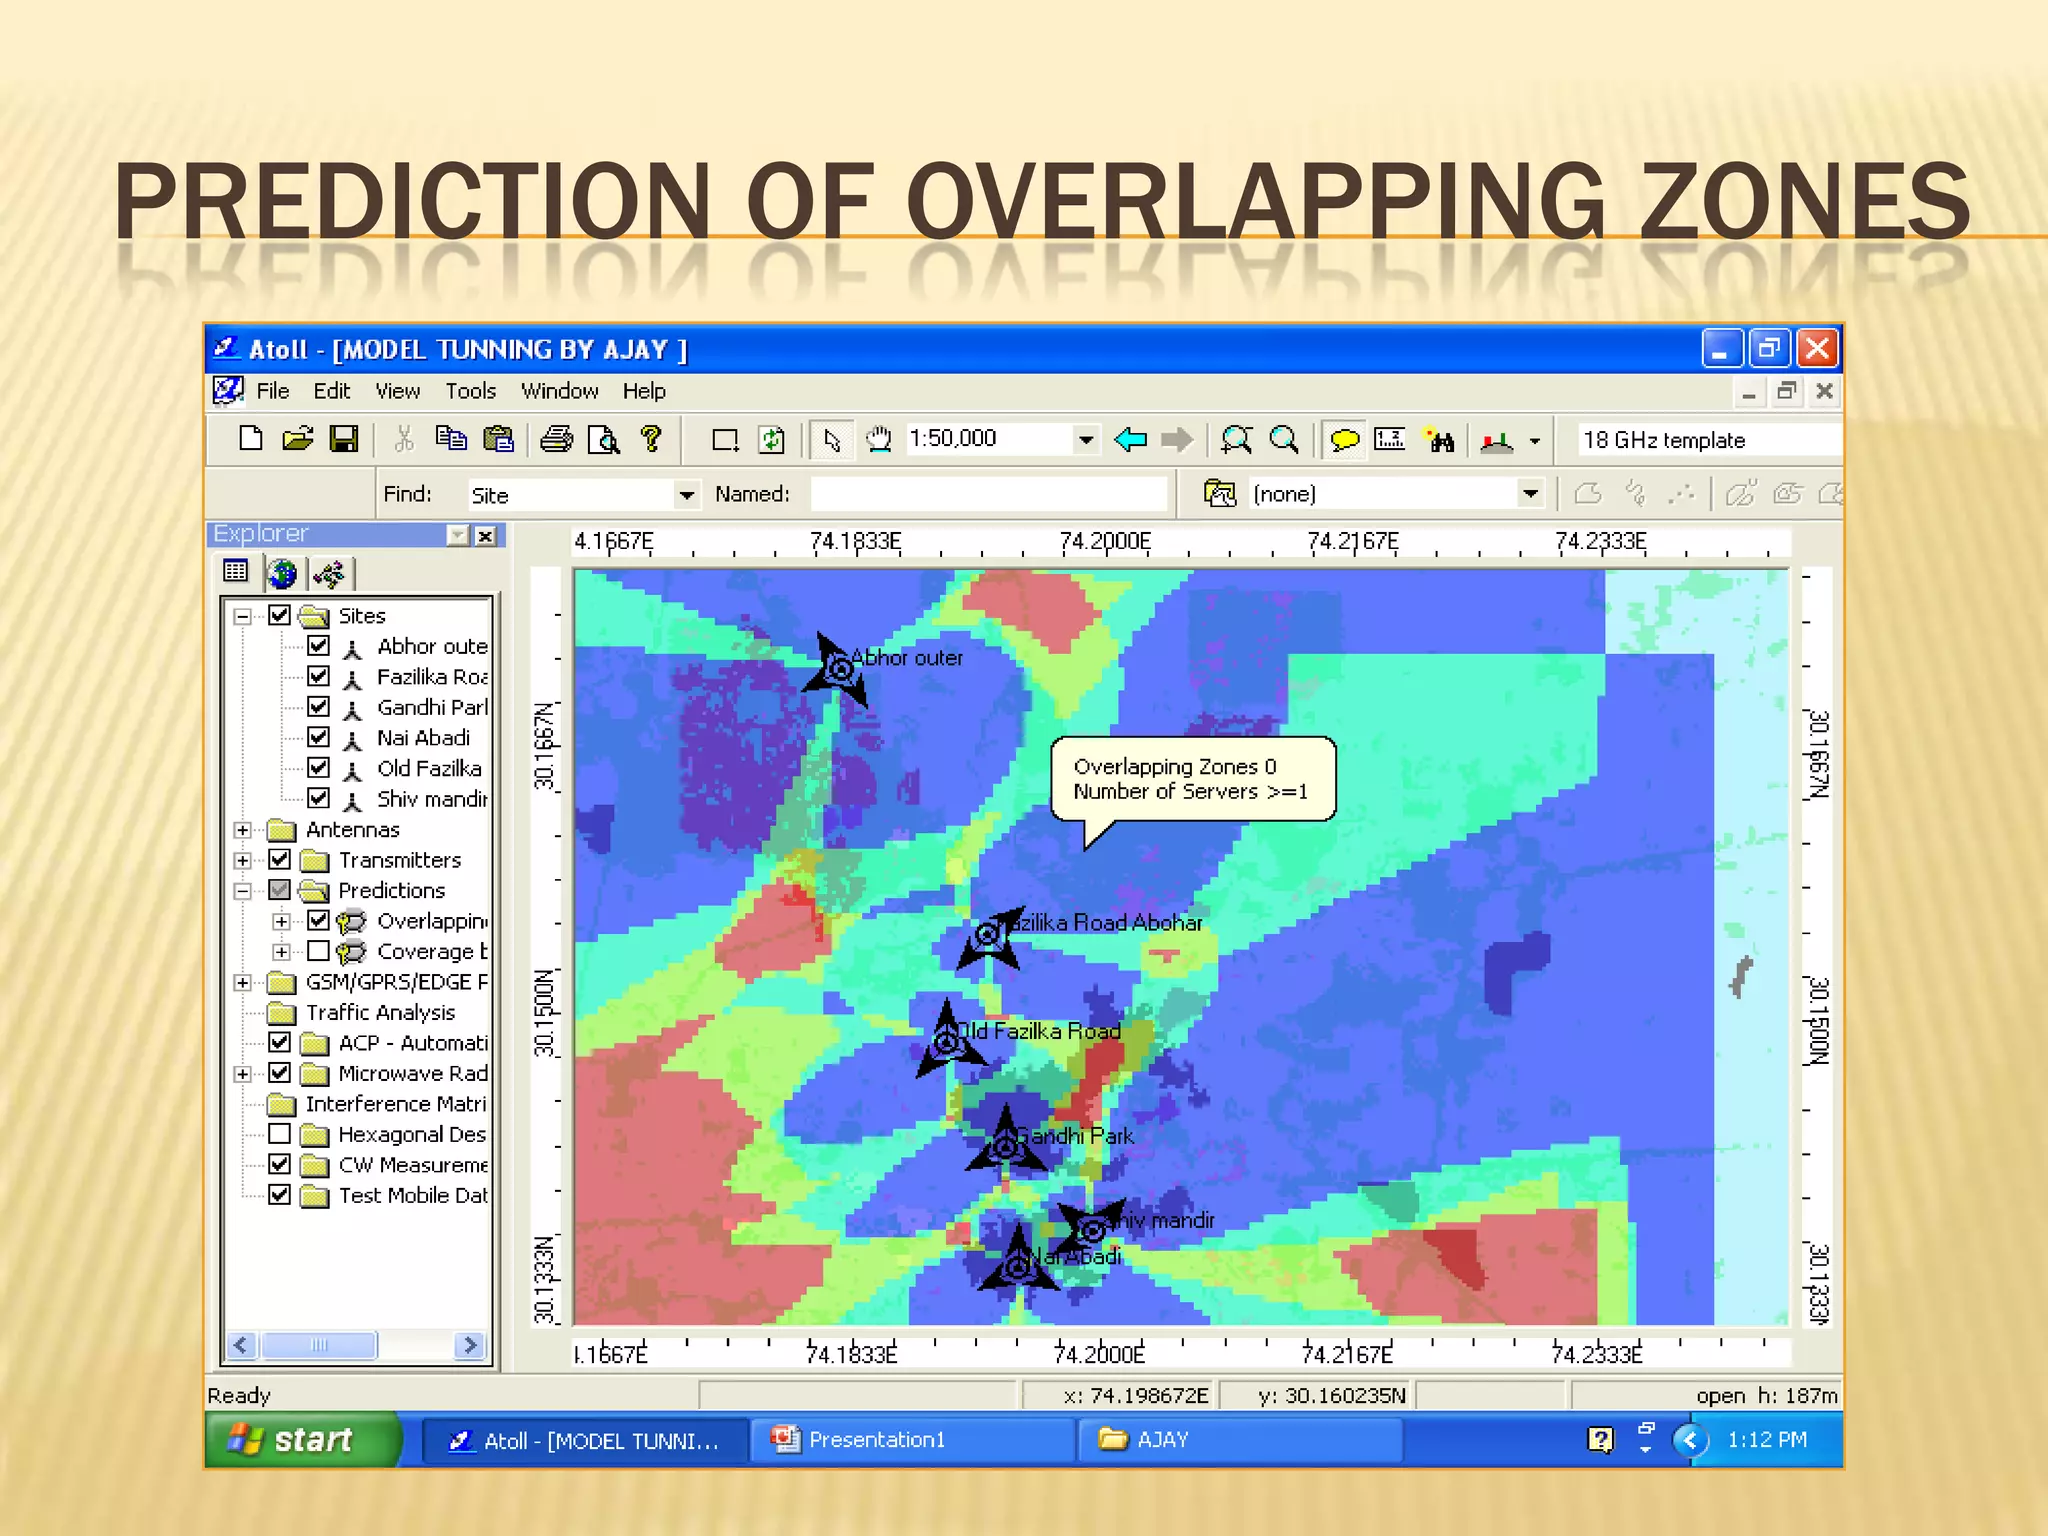Click the back navigation arrow icon
This screenshot has width=2048, height=1536.
tap(1130, 439)
